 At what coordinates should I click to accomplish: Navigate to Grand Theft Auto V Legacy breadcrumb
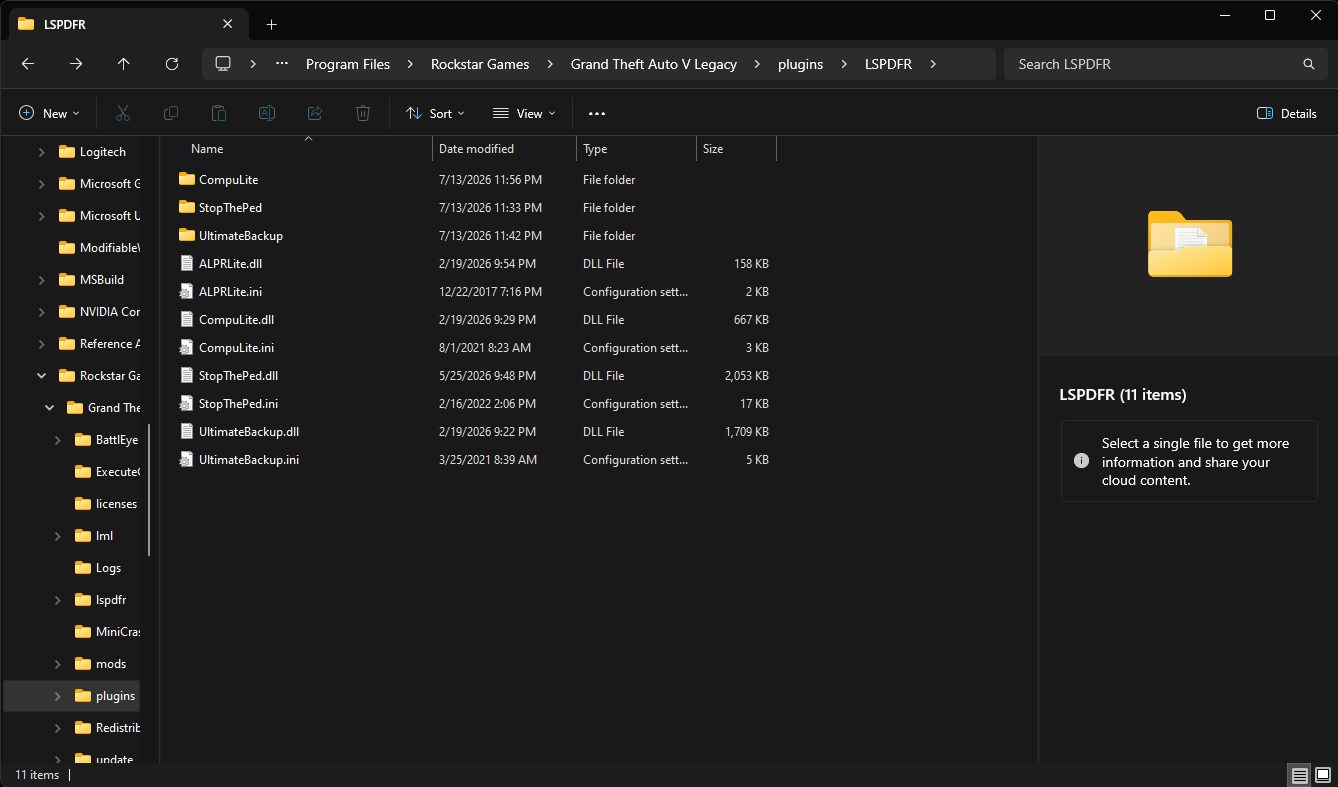(x=653, y=64)
